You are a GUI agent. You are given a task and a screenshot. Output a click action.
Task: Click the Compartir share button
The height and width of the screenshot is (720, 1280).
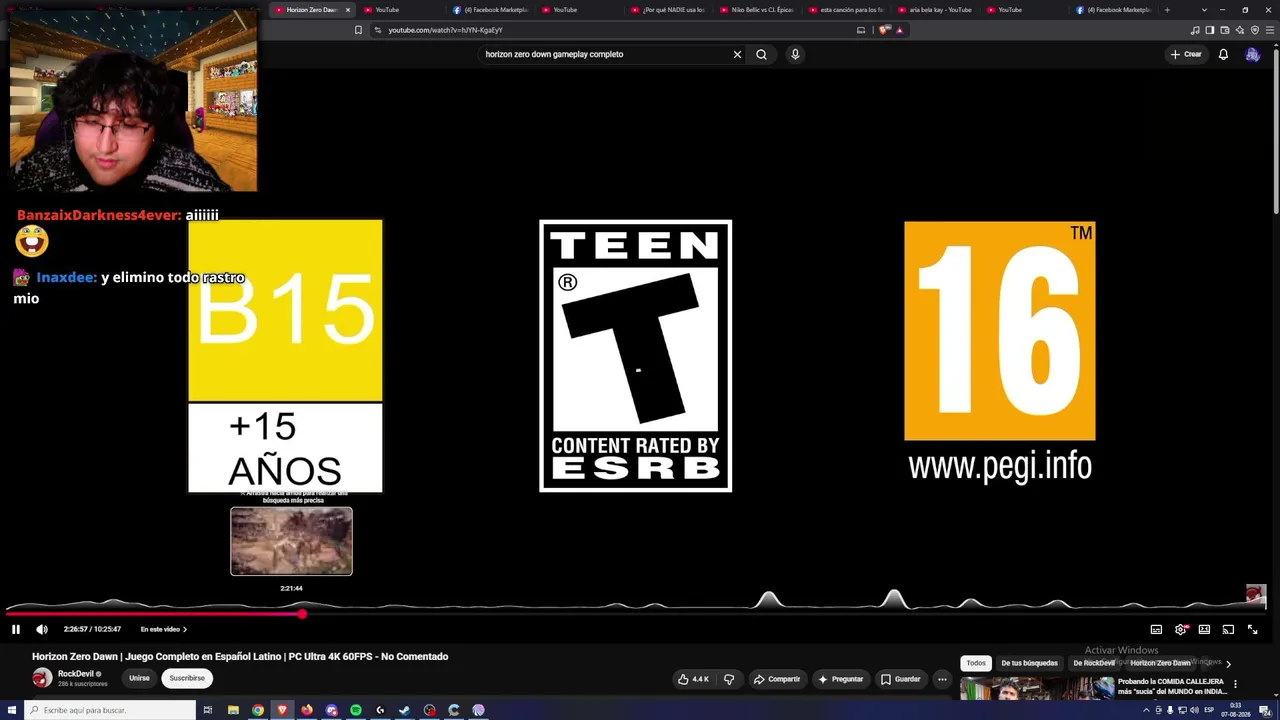[777, 679]
